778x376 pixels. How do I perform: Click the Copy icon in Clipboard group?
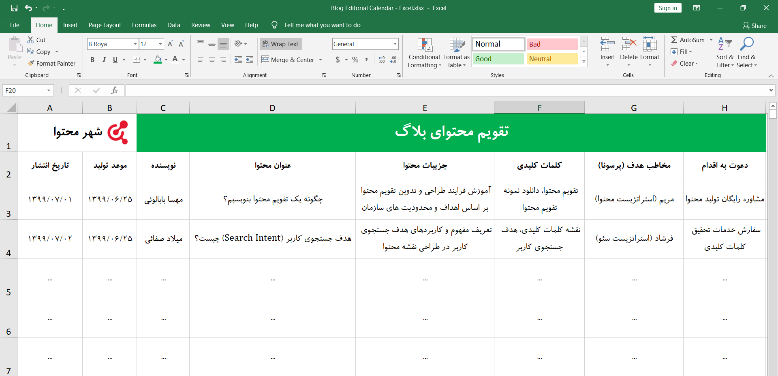click(31, 52)
